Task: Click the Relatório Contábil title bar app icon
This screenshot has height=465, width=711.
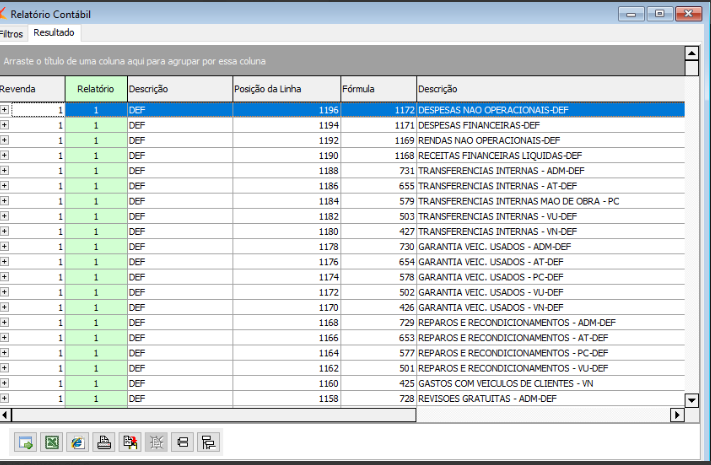Action: pyautogui.click(x=2, y=14)
